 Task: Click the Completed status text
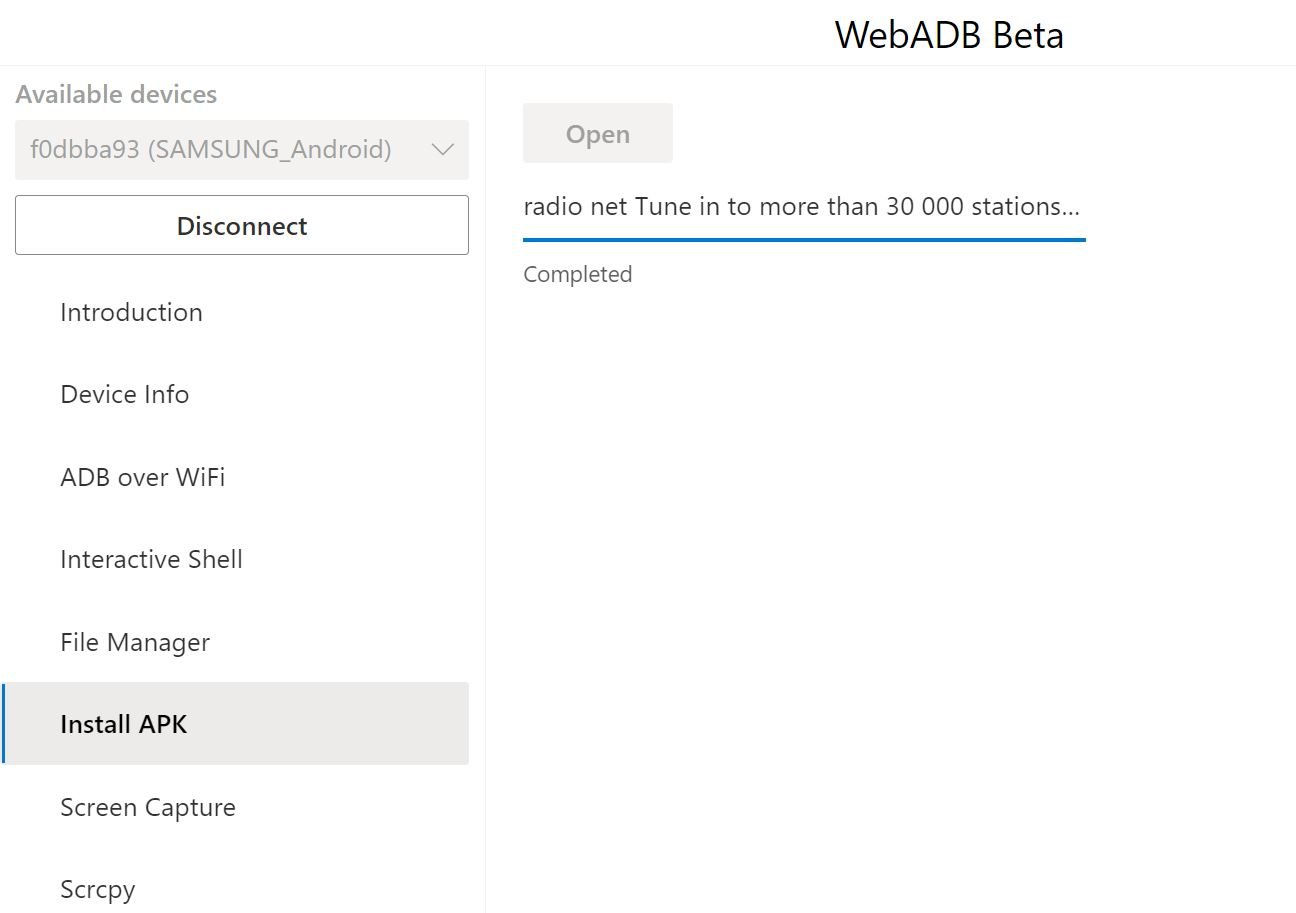(x=577, y=274)
